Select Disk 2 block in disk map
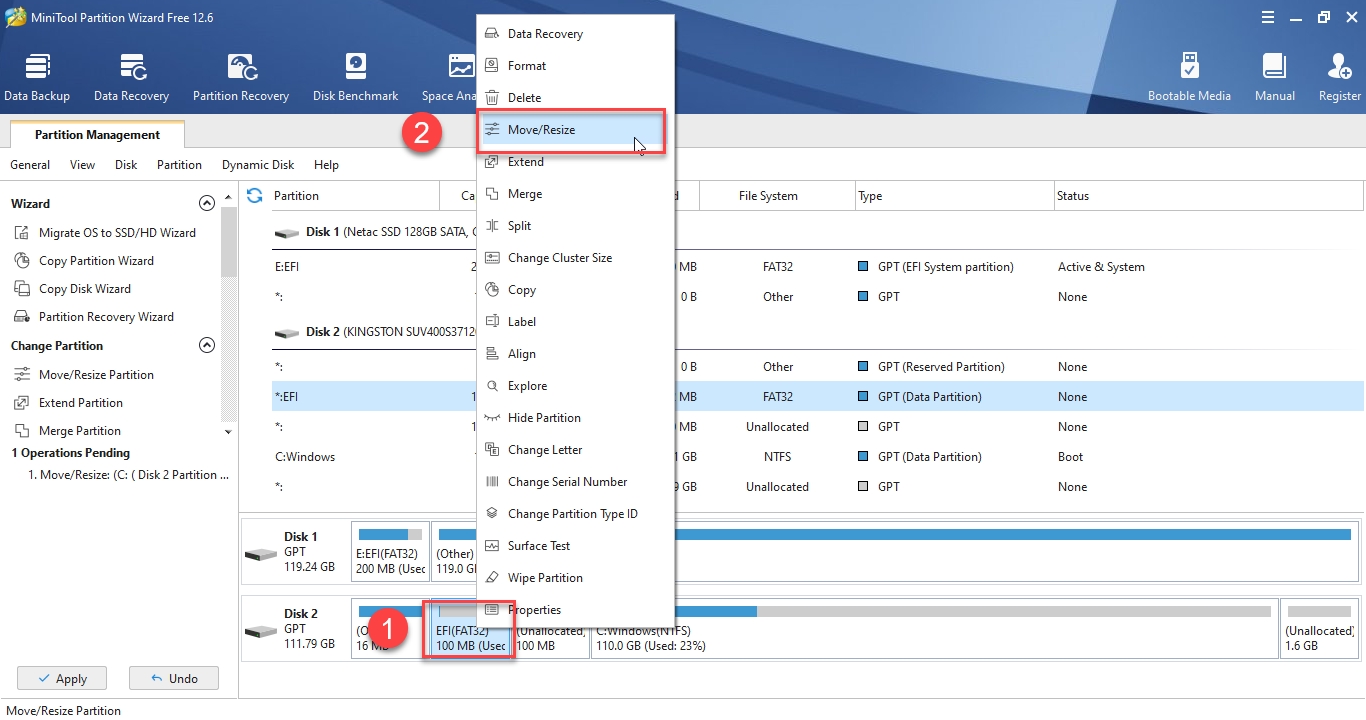1366x720 pixels. [294, 629]
